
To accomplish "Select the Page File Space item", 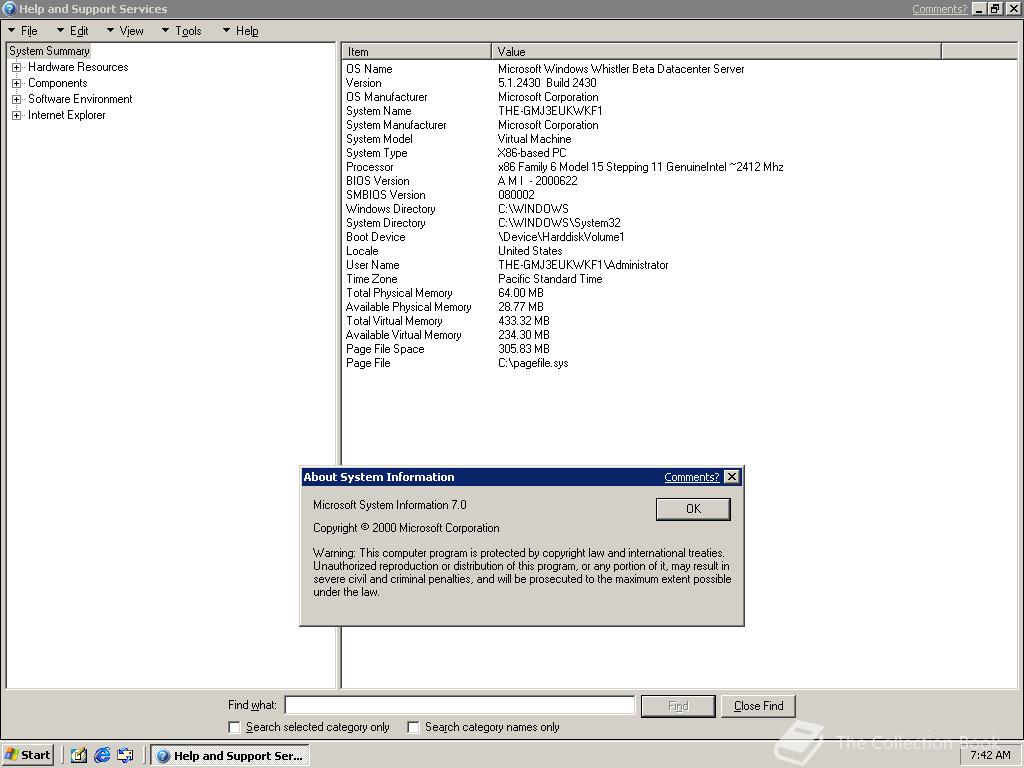I will pyautogui.click(x=385, y=349).
